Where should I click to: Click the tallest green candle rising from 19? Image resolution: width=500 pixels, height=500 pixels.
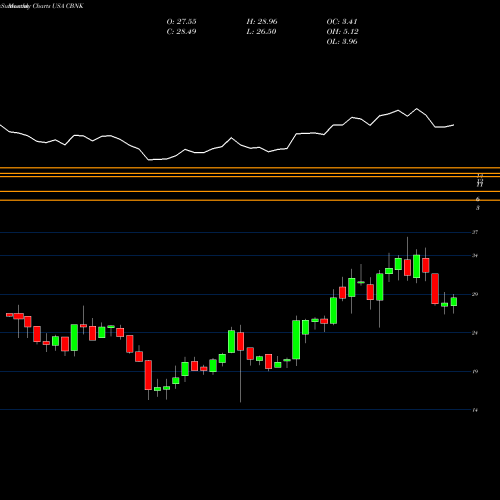296,340
